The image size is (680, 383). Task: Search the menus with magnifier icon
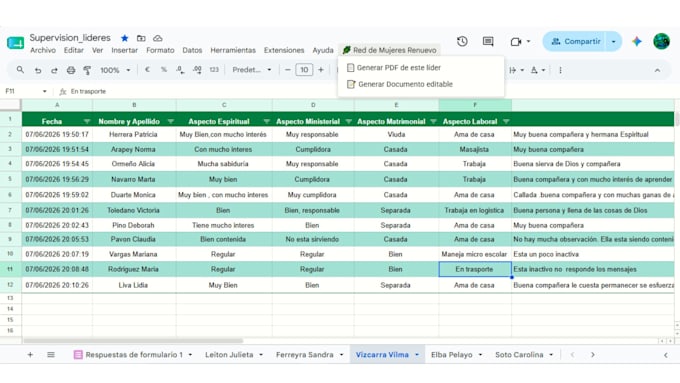(20, 69)
